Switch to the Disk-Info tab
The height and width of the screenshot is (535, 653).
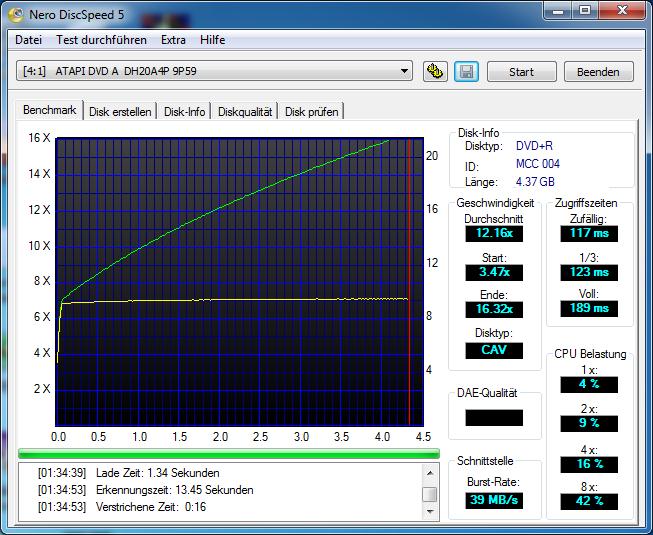[x=184, y=112]
